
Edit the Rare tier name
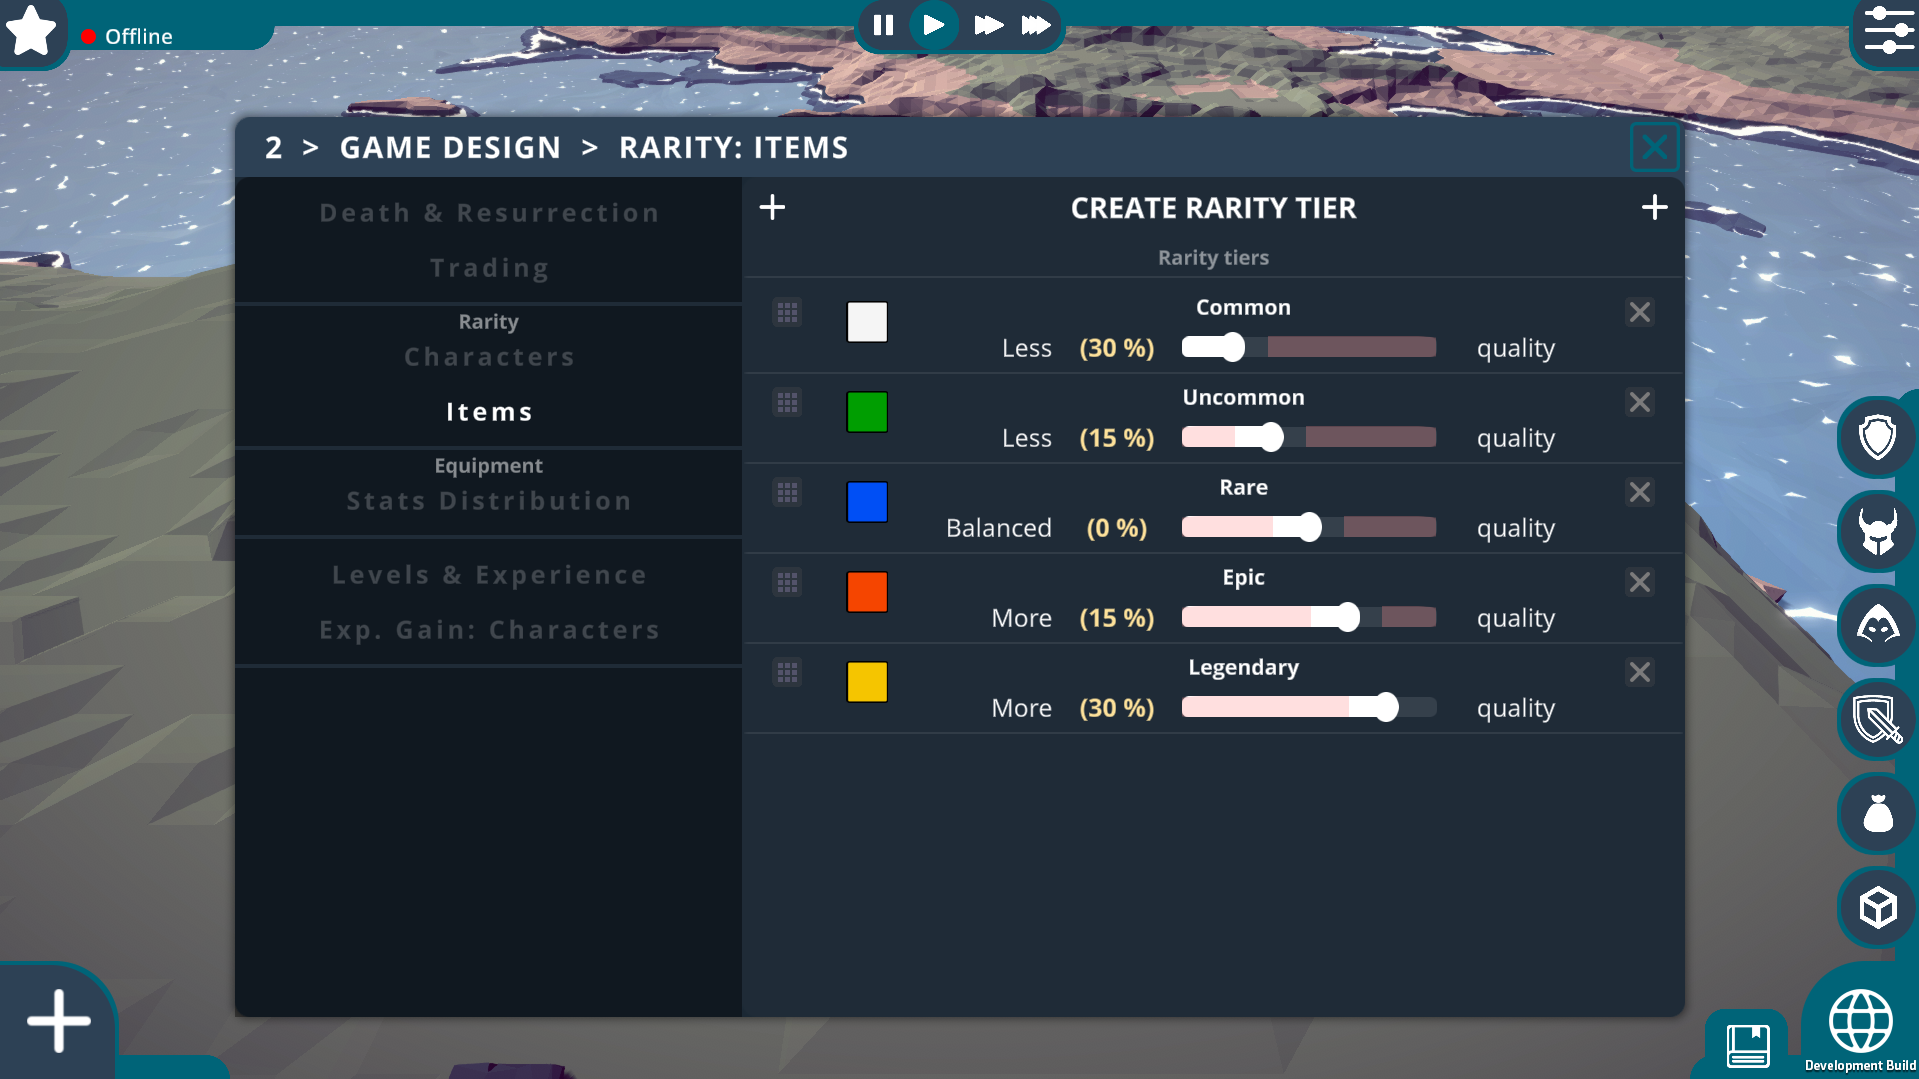1243,487
